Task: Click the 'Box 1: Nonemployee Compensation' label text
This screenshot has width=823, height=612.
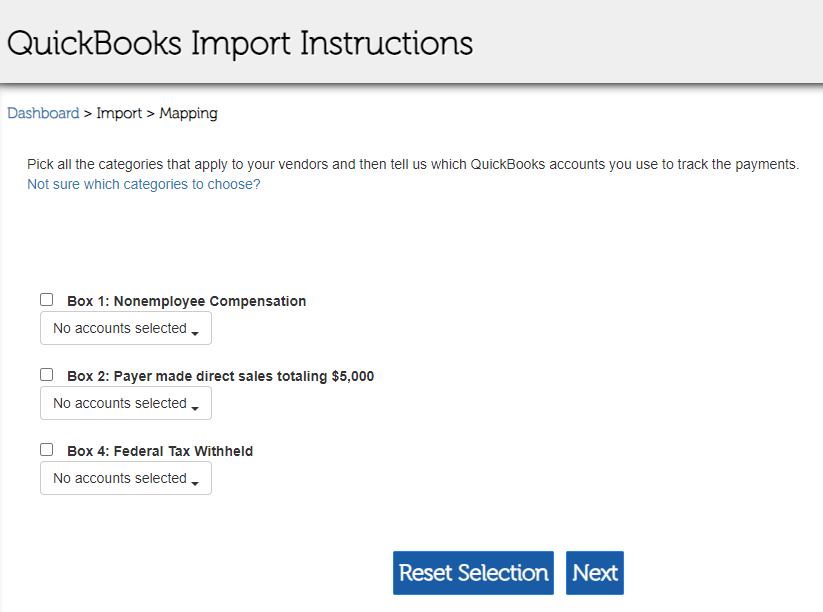Action: 186,301
